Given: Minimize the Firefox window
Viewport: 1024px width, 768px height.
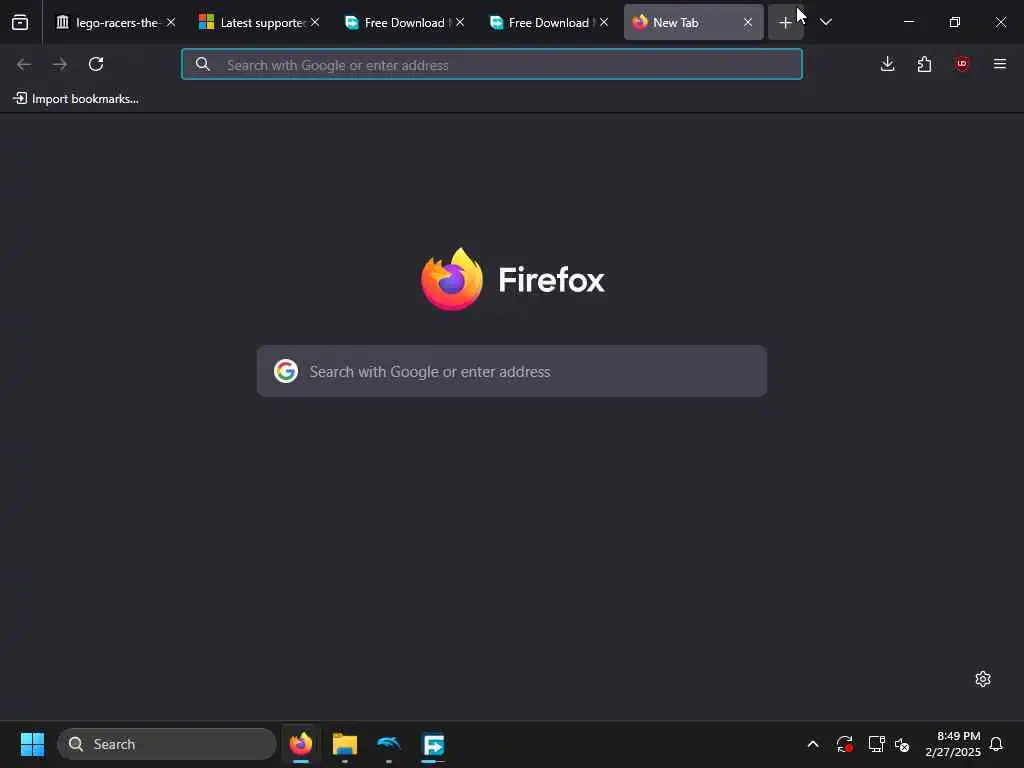Looking at the screenshot, I should (908, 22).
